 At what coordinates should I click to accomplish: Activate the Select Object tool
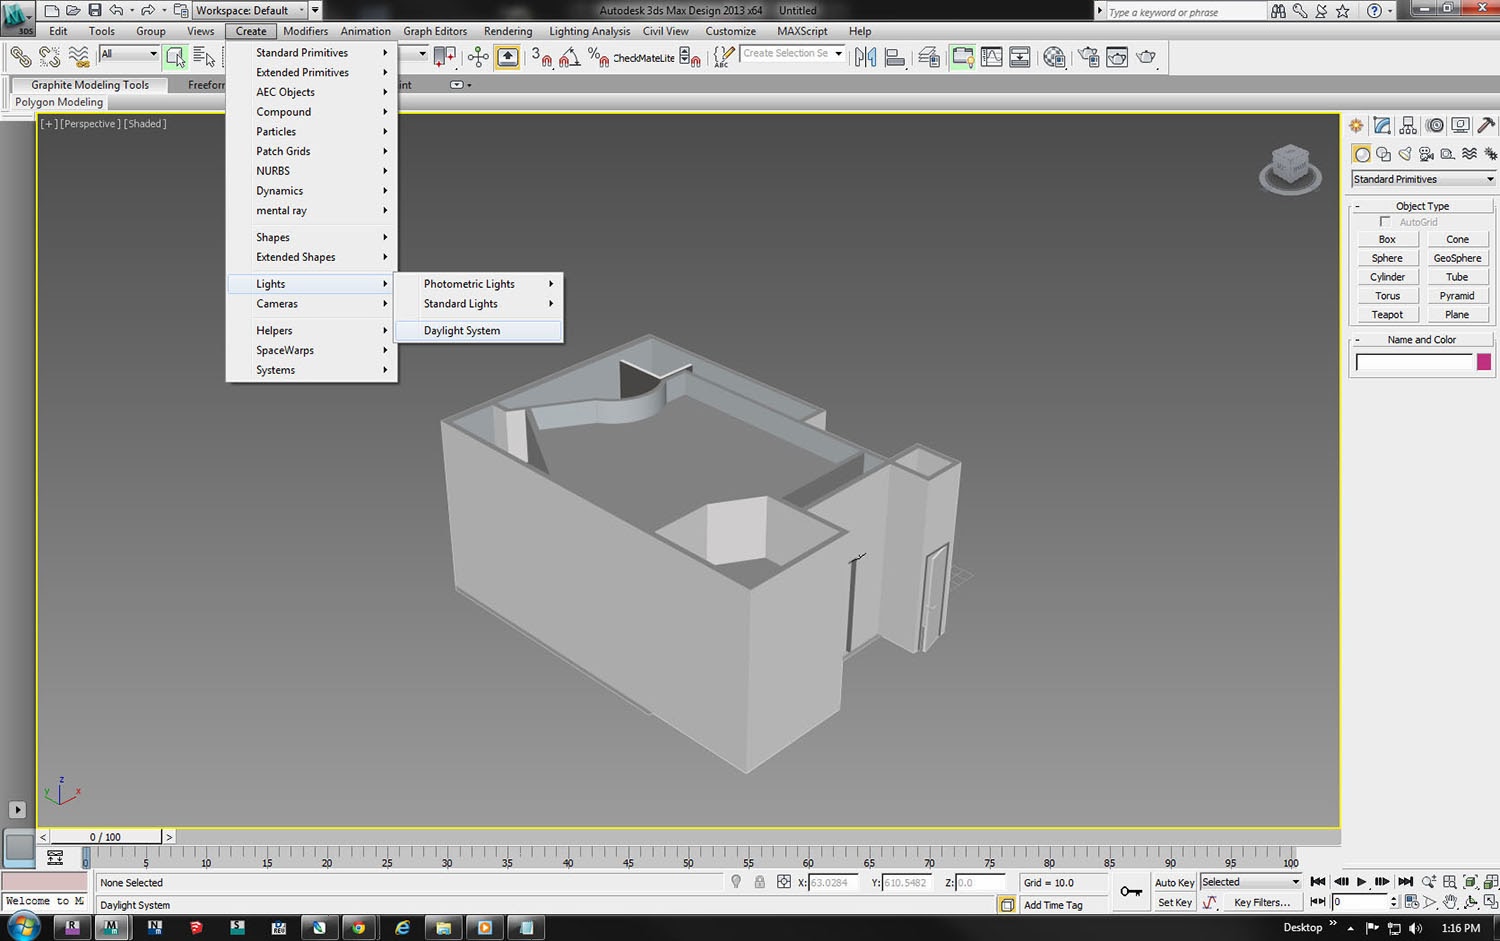(x=175, y=57)
